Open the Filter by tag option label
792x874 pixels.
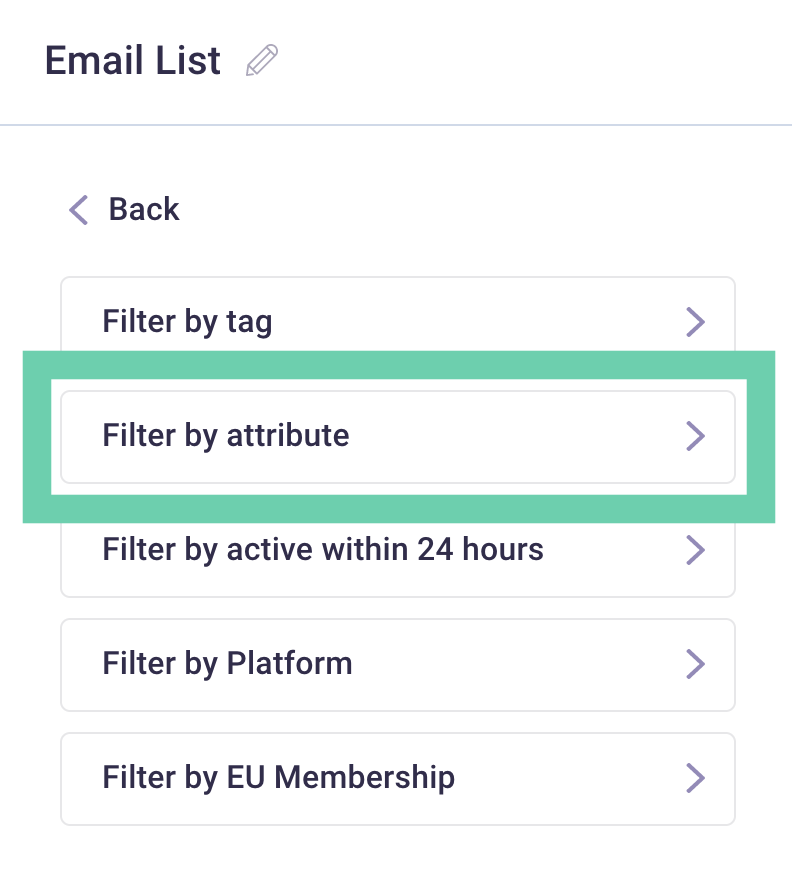[187, 322]
